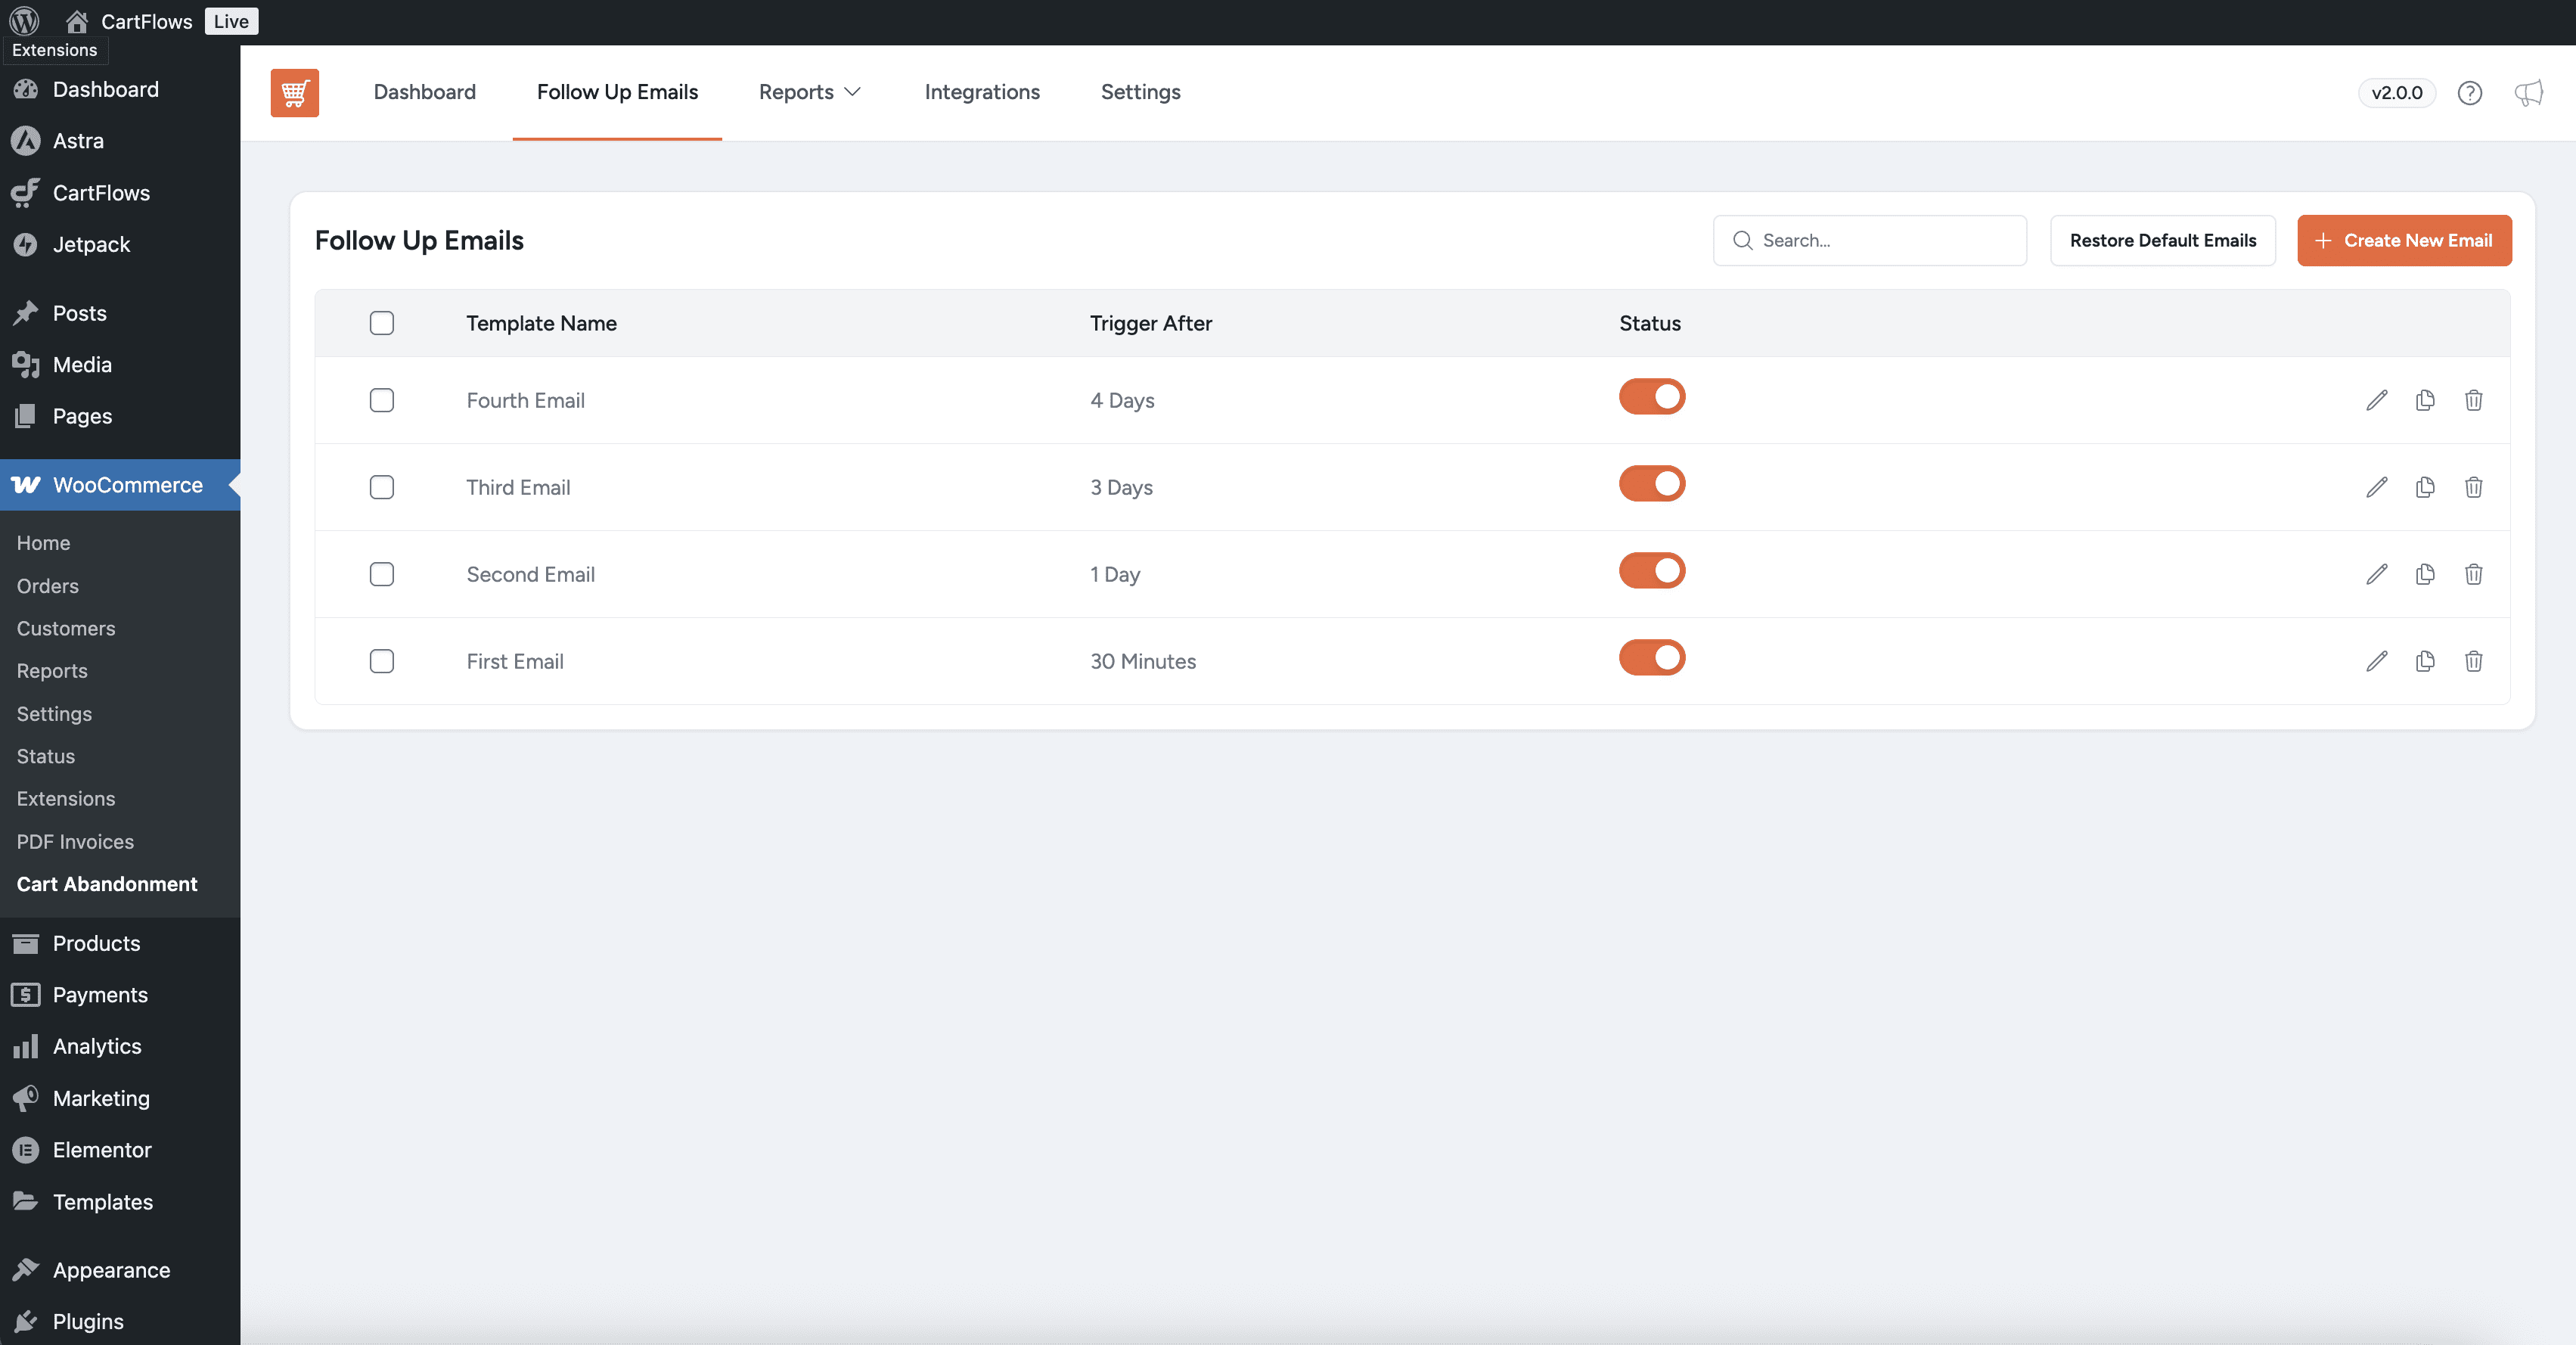This screenshot has height=1345, width=2576.
Task: Delete the Fourth Email template
Action: (2473, 400)
